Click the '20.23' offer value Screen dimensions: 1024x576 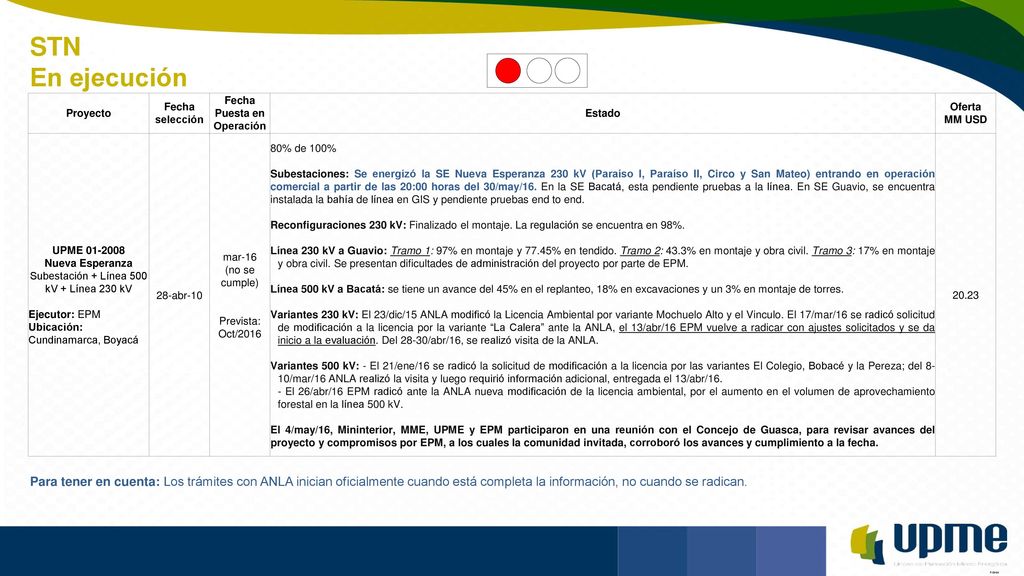(x=965, y=295)
